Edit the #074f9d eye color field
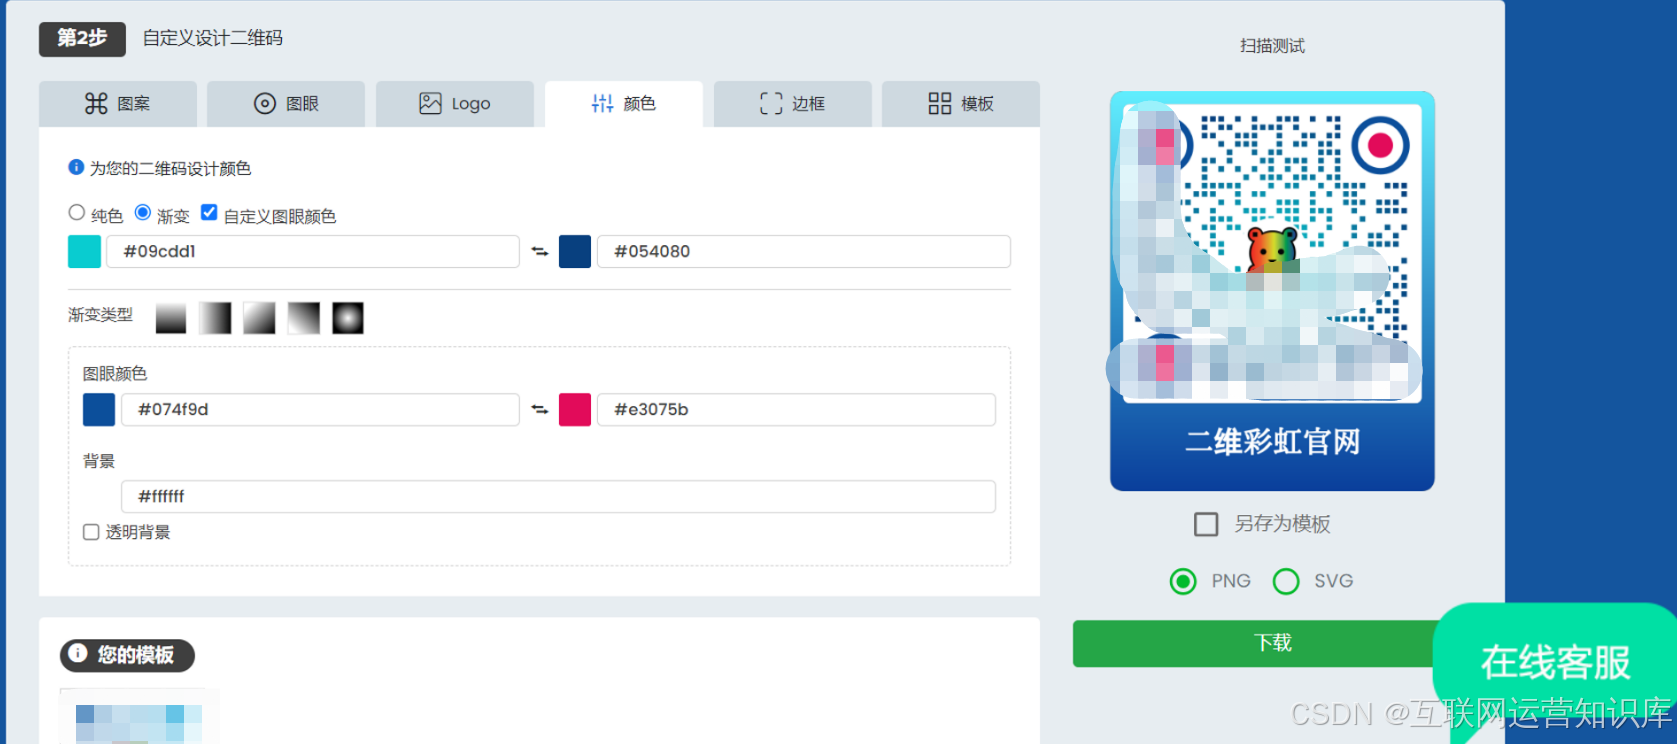This screenshot has width=1677, height=744. (320, 409)
